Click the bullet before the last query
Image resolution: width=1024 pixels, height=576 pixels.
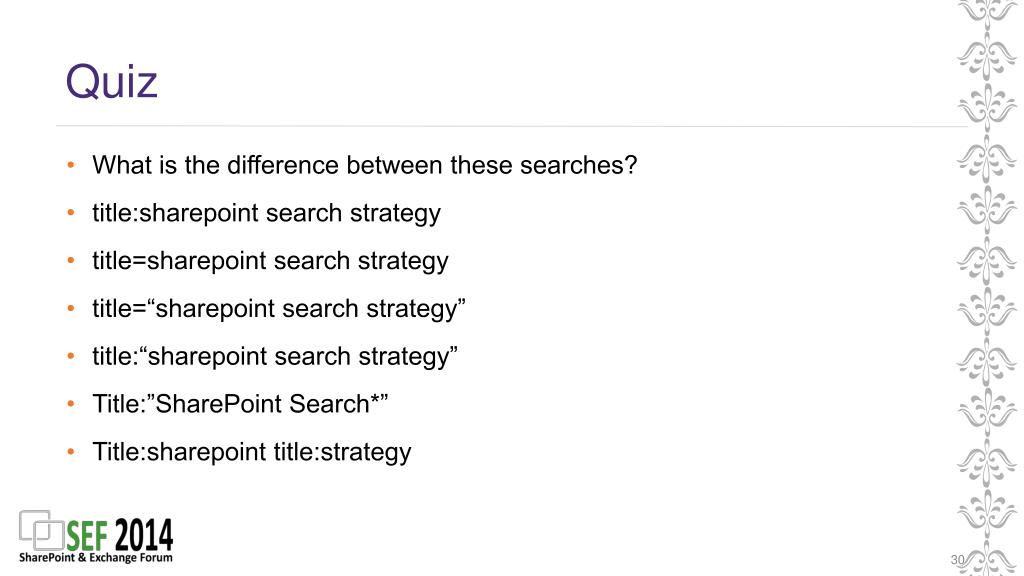tap(71, 452)
